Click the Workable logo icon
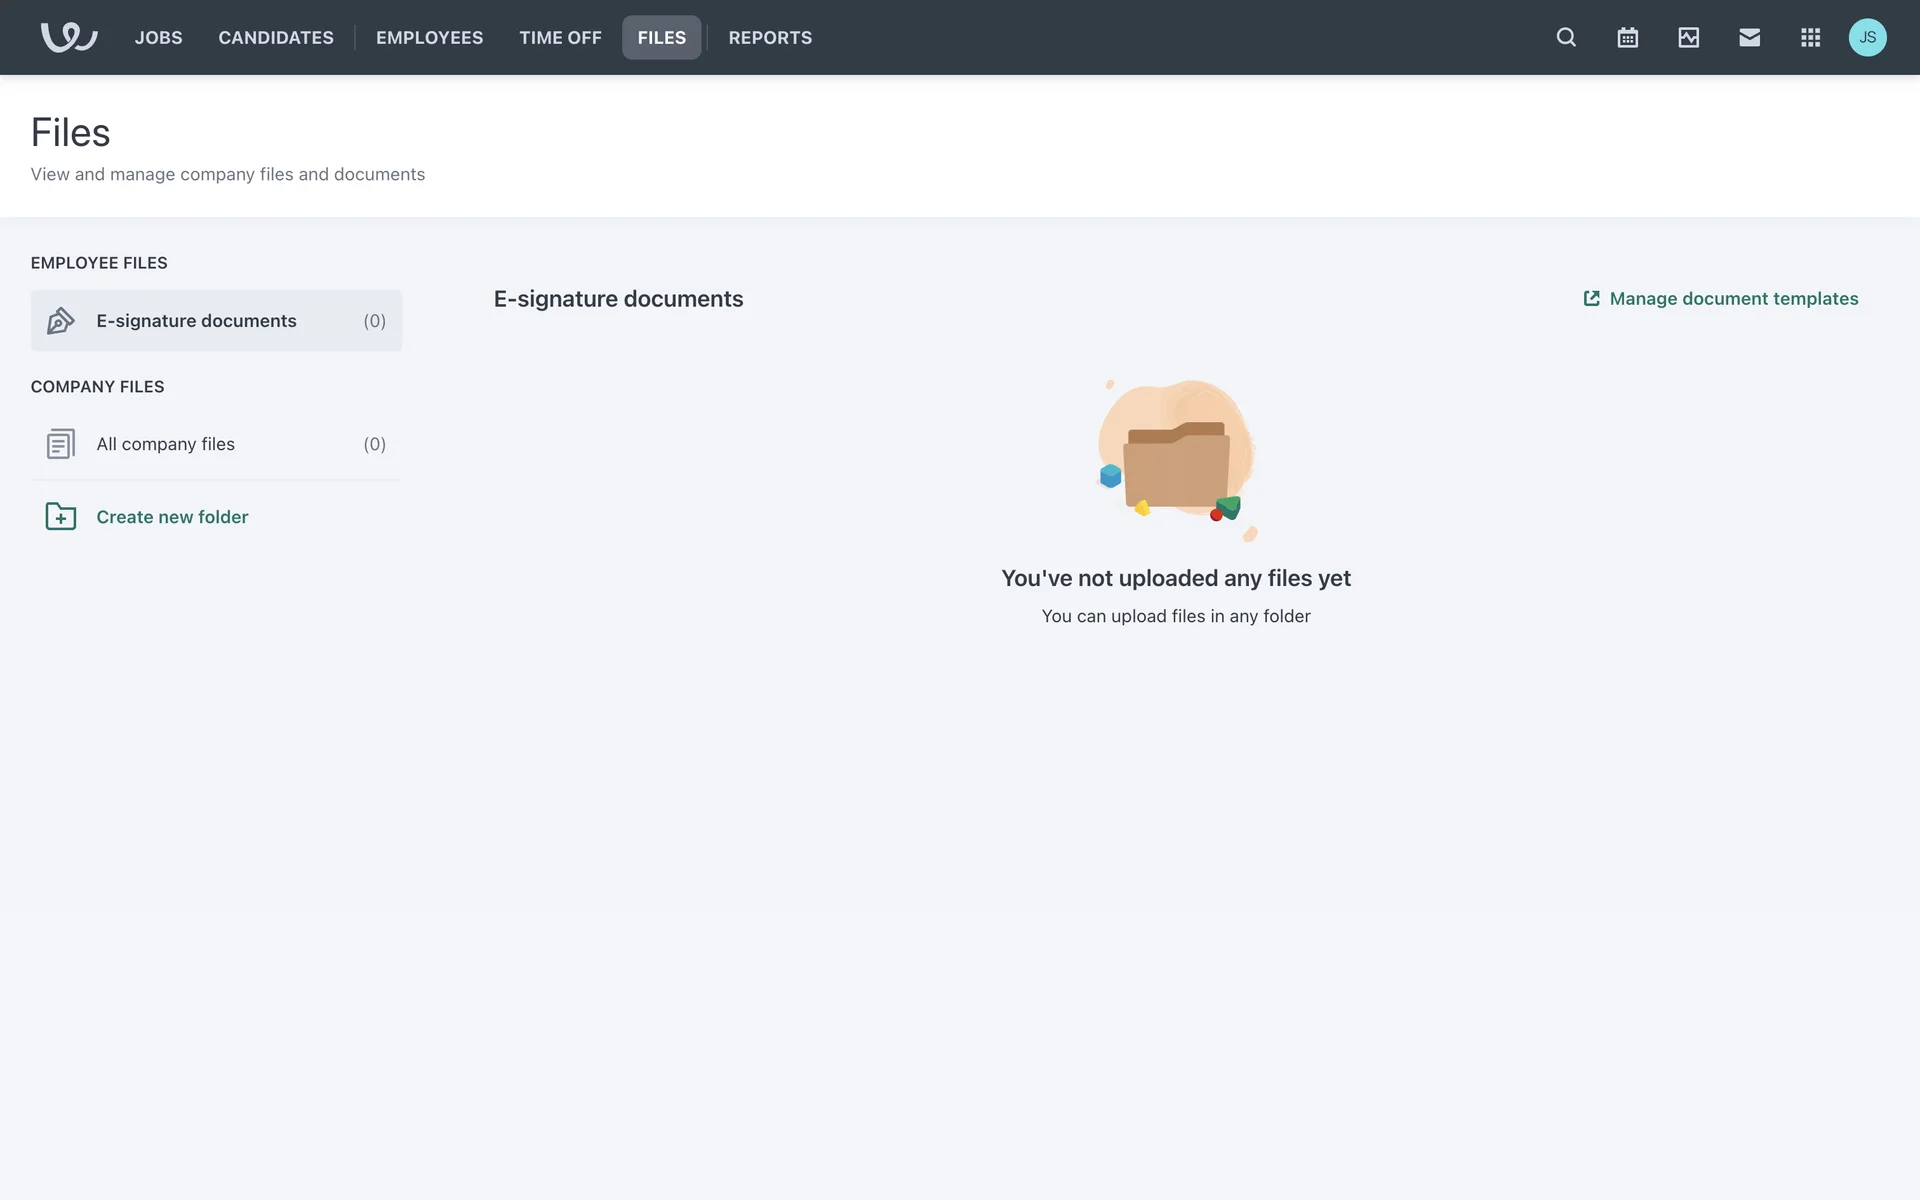Screen dimensions: 1920x1200 click(x=68, y=37)
